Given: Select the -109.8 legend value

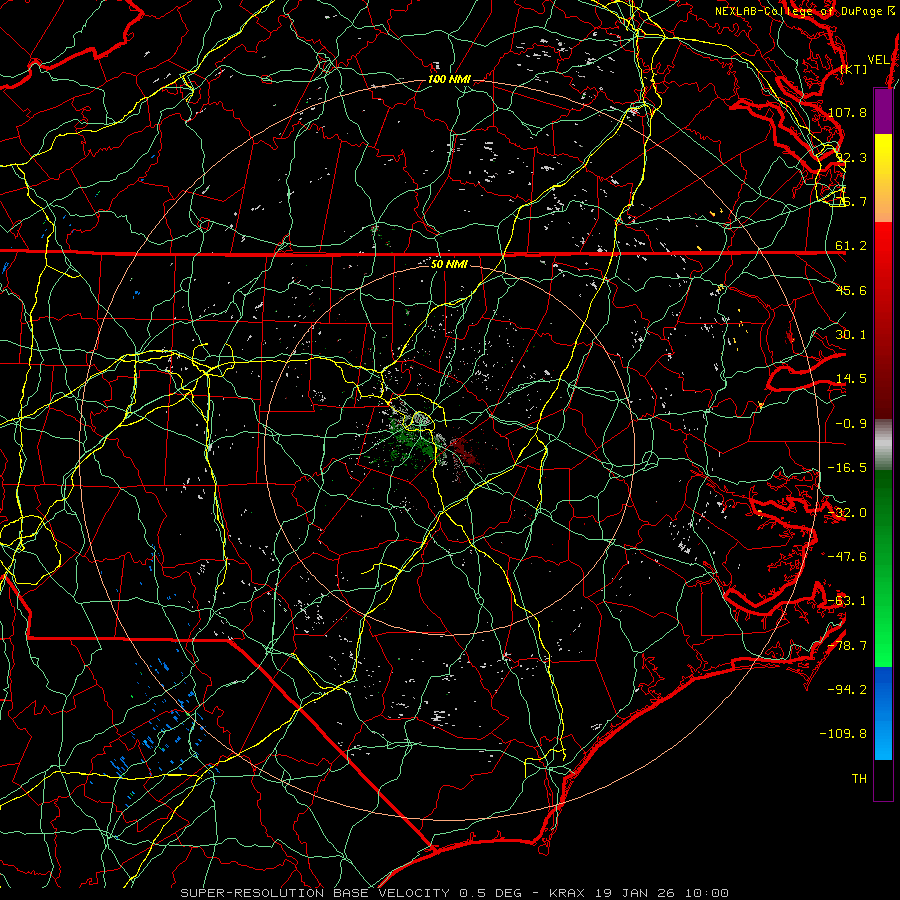Looking at the screenshot, I should point(843,734).
